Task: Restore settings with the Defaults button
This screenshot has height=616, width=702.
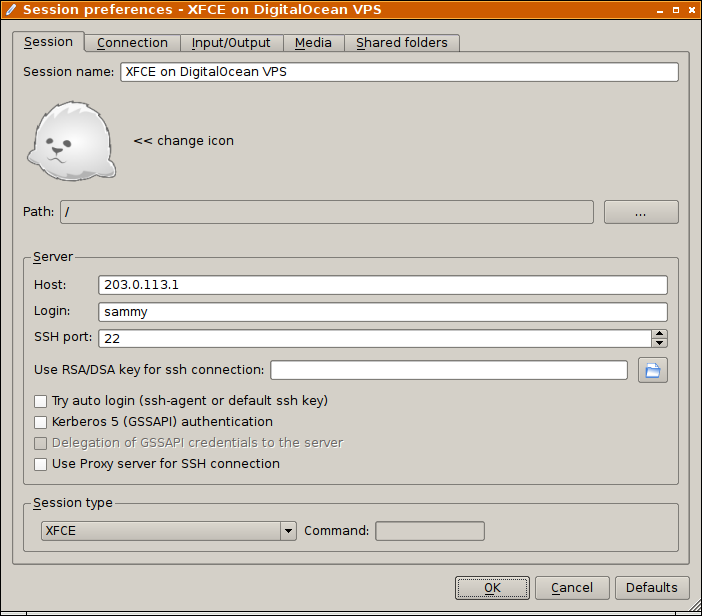Action: pos(652,588)
